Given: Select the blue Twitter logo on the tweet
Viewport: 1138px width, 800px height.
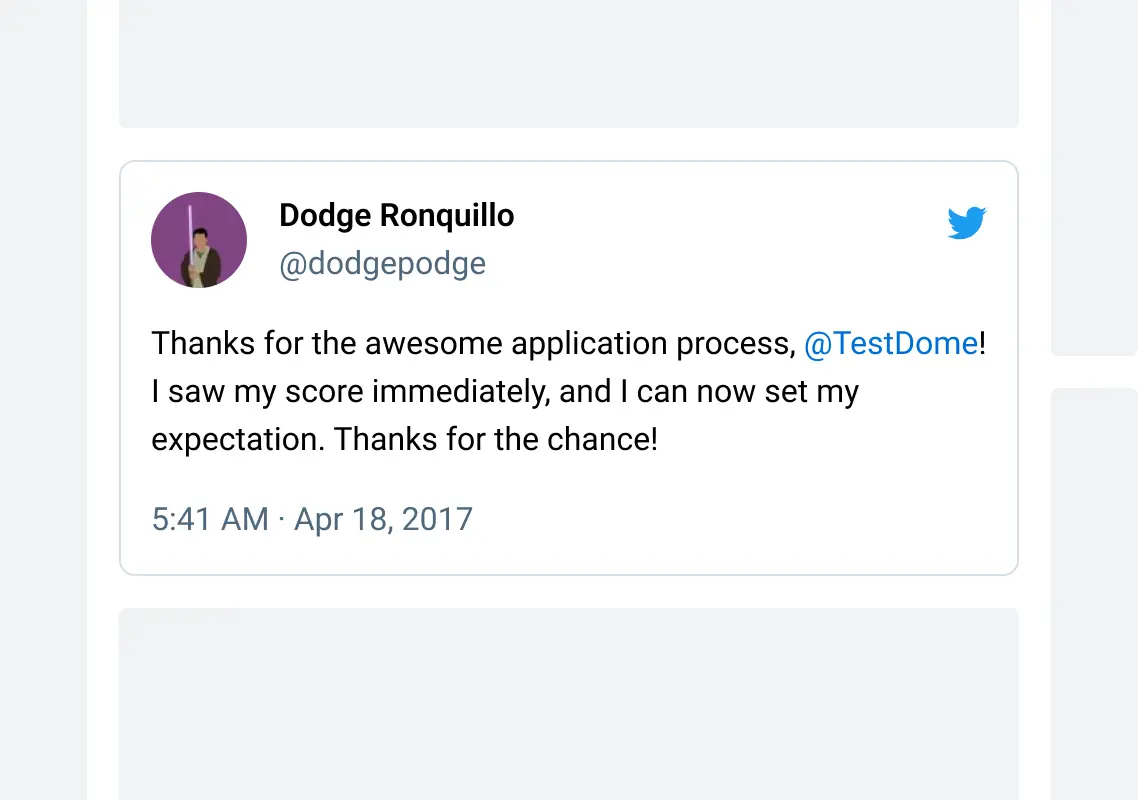Looking at the screenshot, I should (x=966, y=223).
